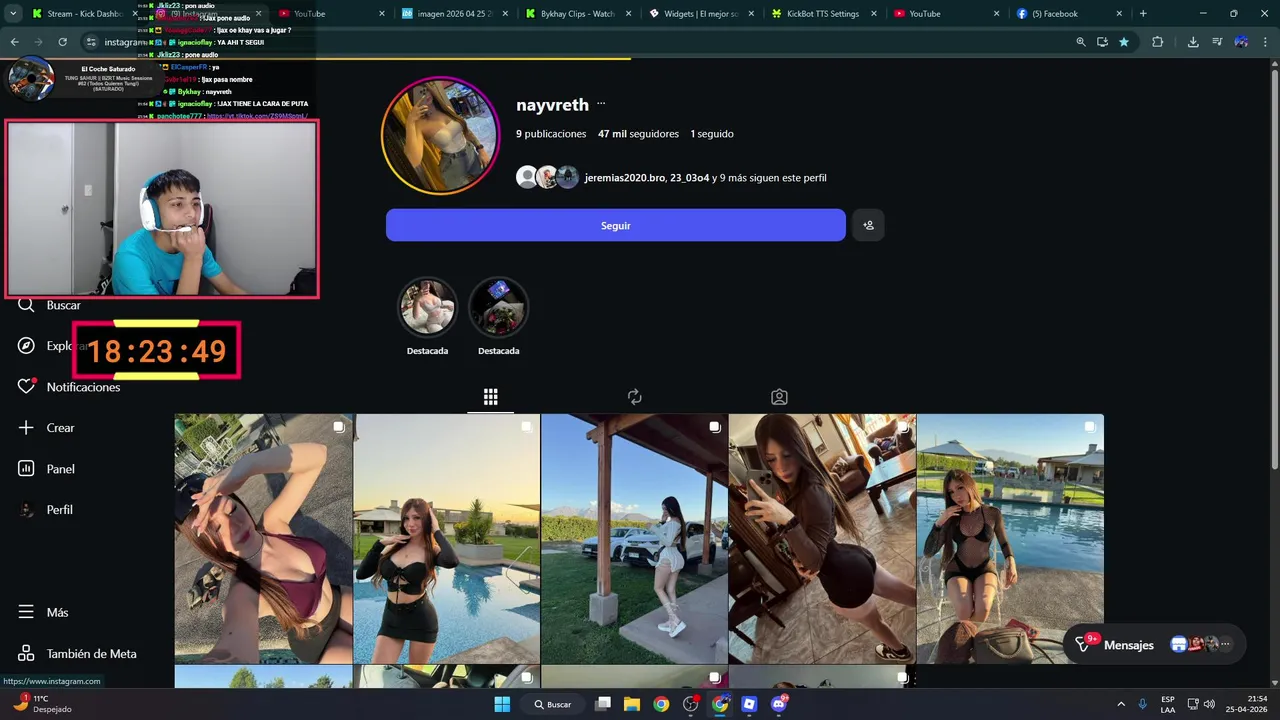
Task: Switch to Widgets tab
Action: click(700, 14)
